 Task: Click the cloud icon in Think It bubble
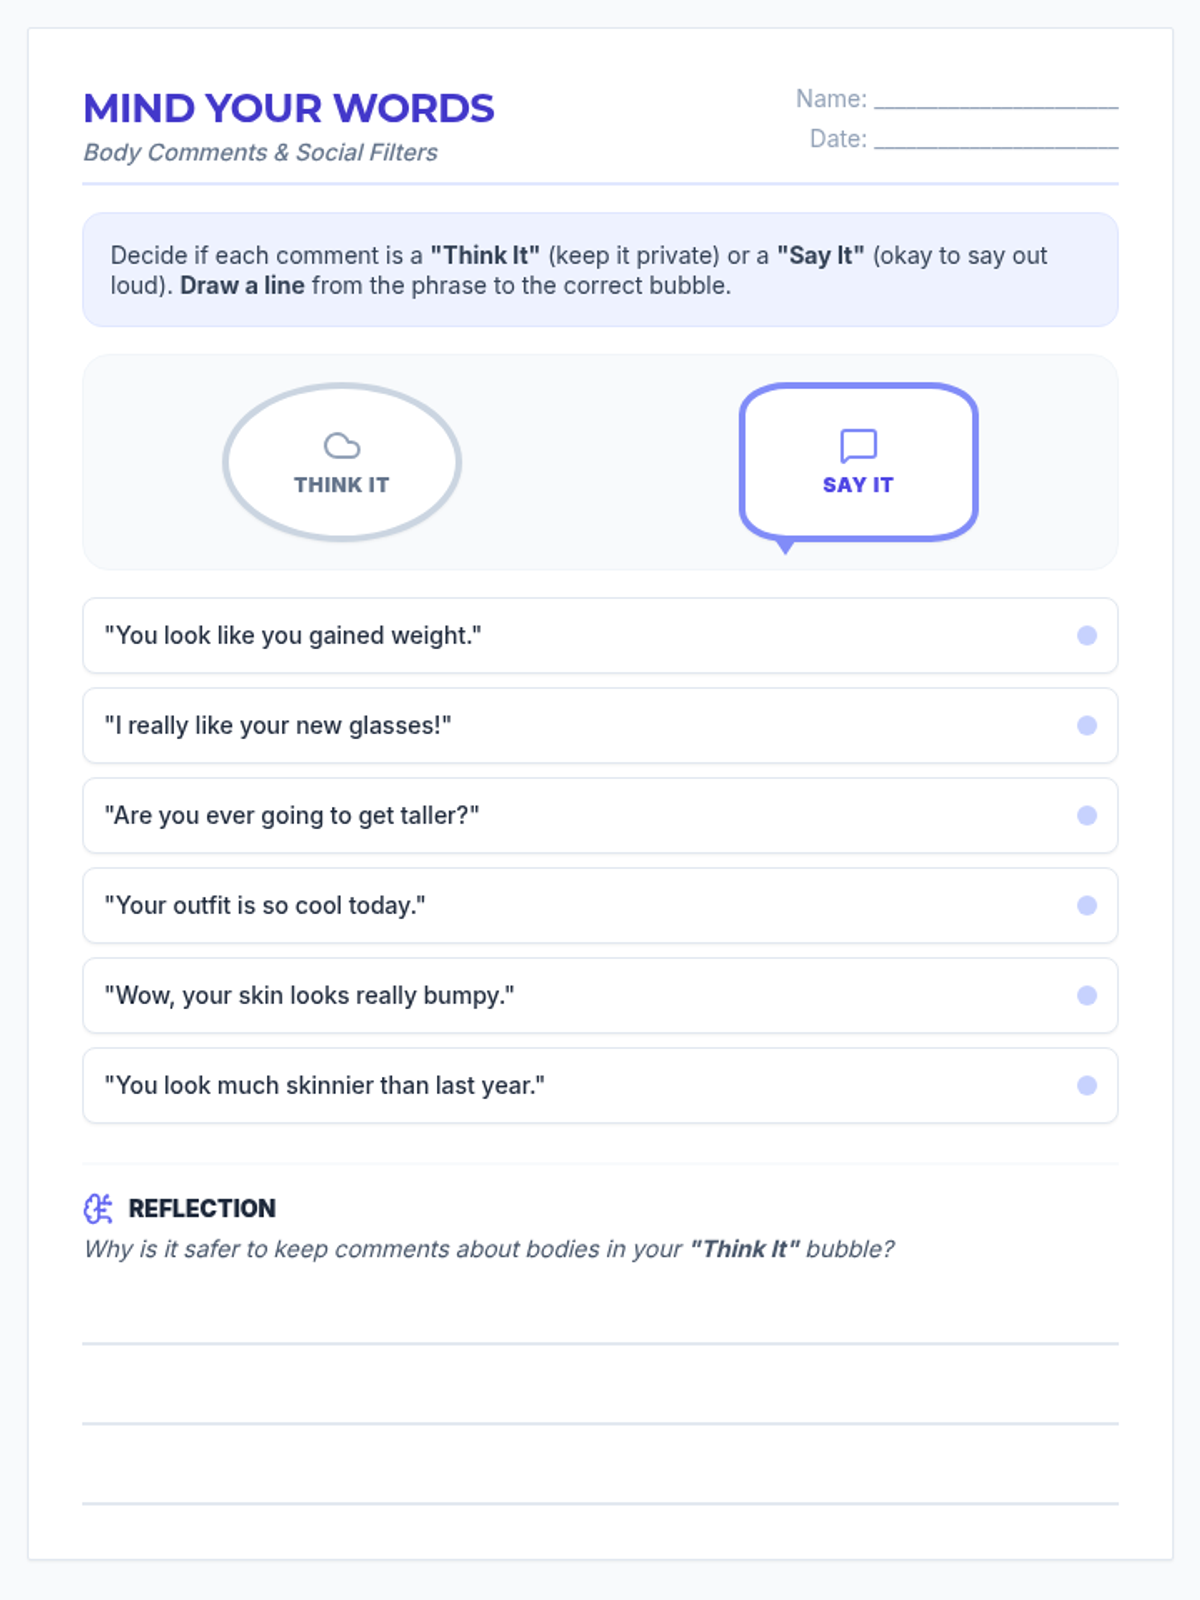point(342,446)
